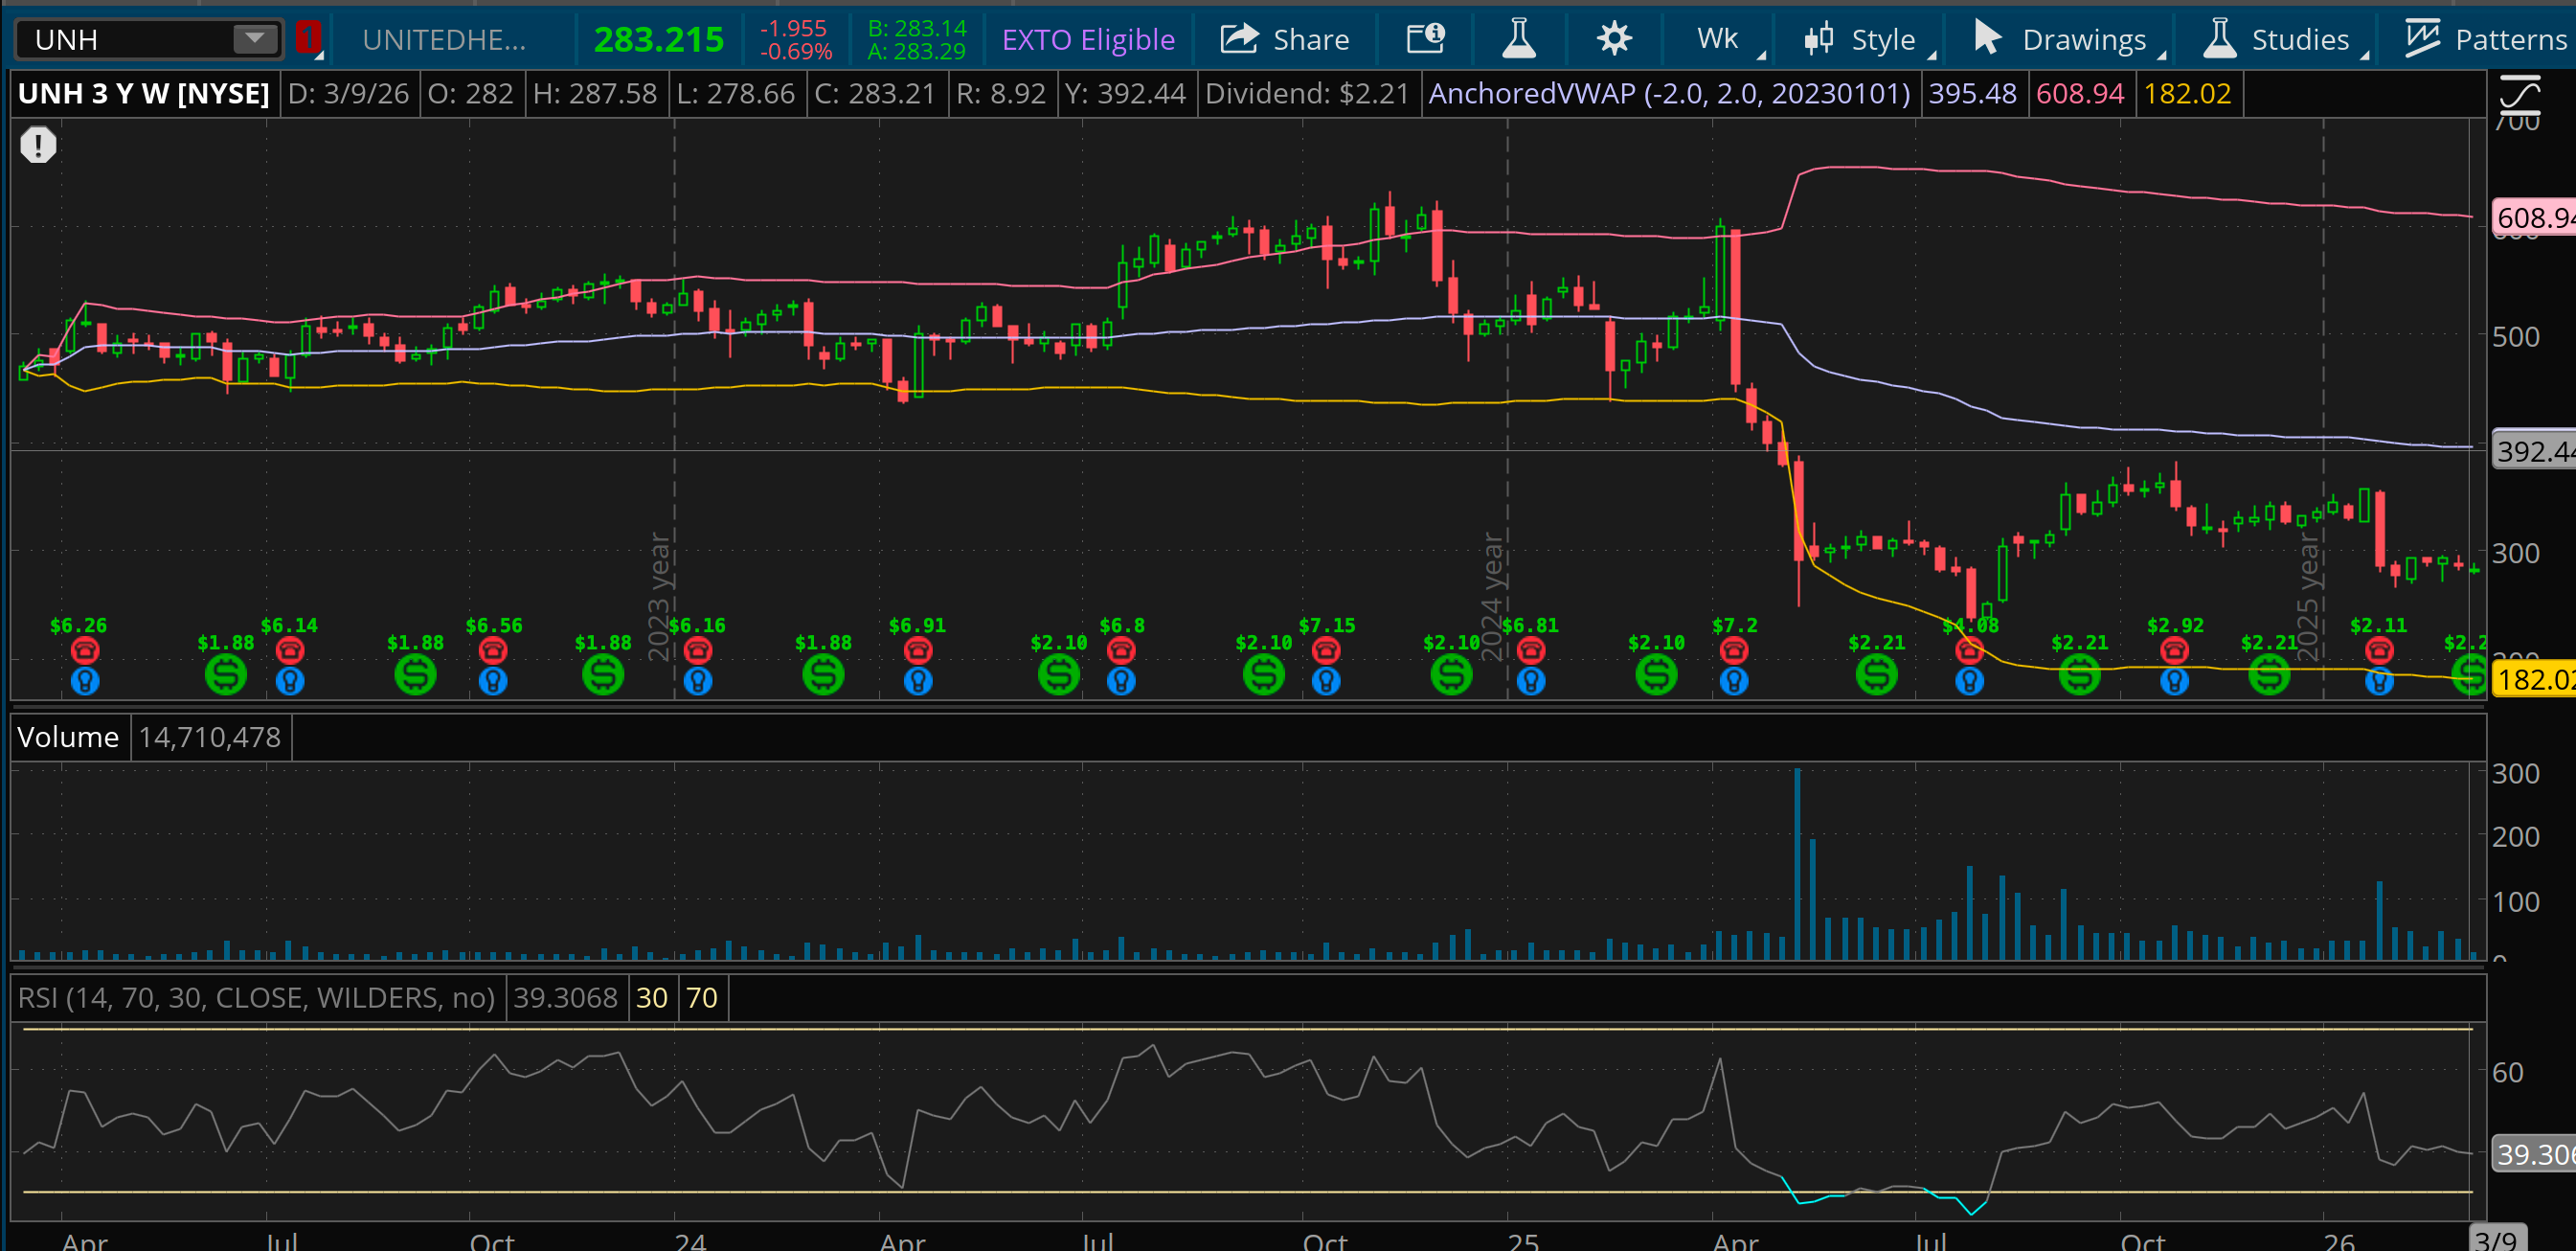The width and height of the screenshot is (2576, 1251).
Task: Open the Drawings menu
Action: coord(2068,39)
